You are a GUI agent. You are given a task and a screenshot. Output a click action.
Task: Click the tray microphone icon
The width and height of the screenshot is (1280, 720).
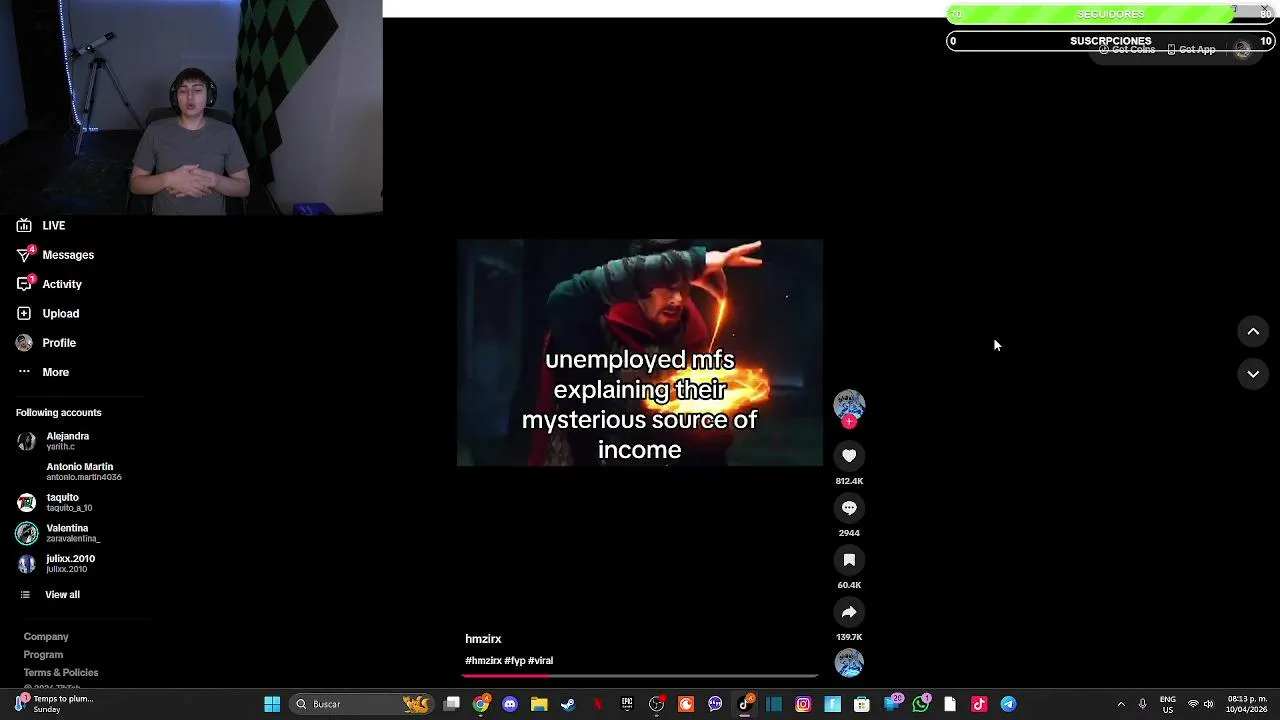(x=1142, y=704)
